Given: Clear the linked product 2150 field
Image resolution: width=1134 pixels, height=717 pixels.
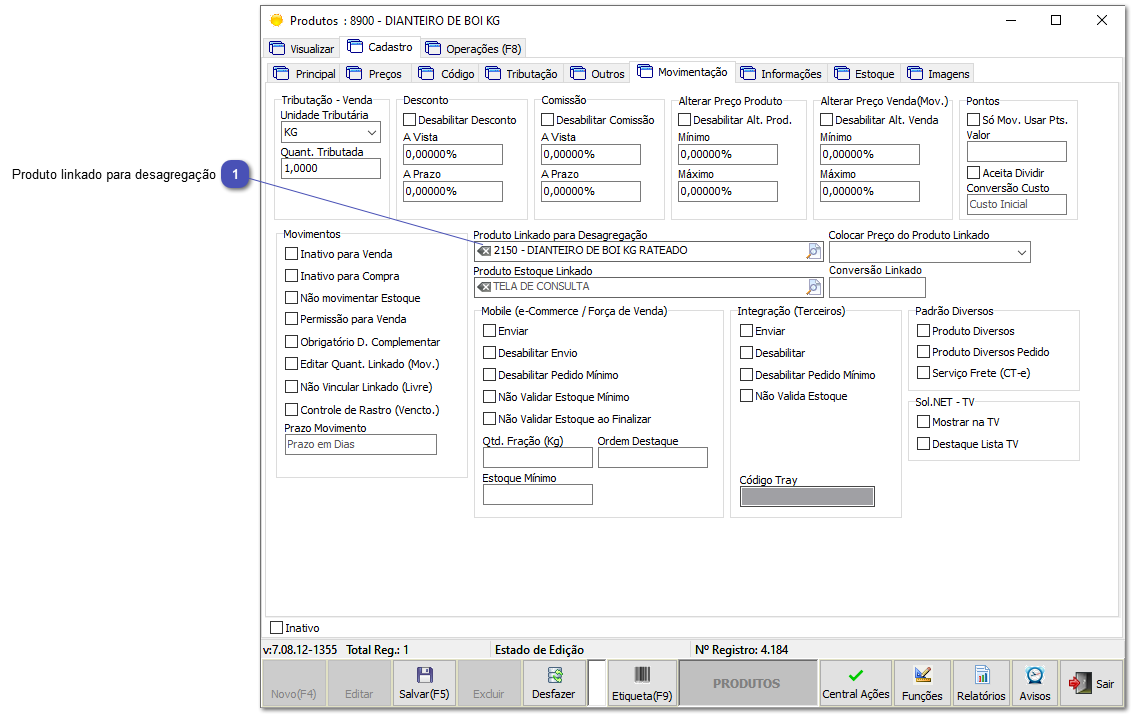Looking at the screenshot, I should pyautogui.click(x=484, y=251).
